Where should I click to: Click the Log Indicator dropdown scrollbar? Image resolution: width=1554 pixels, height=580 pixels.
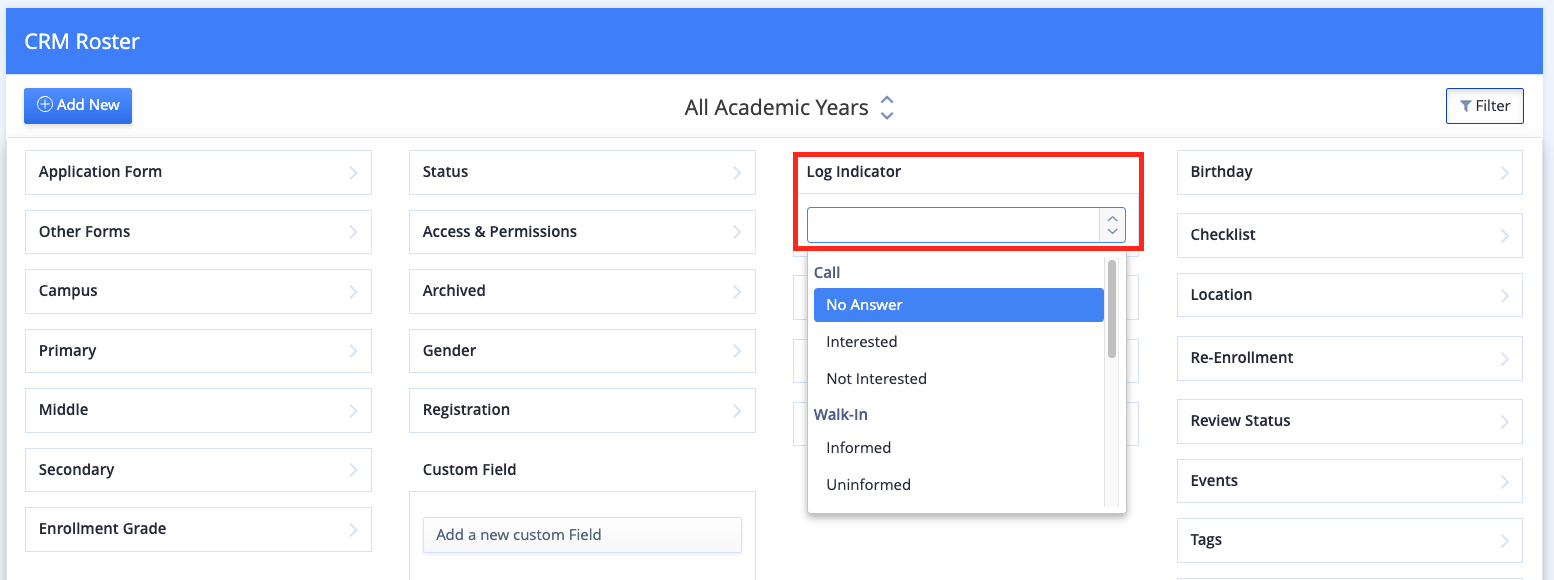point(1112,308)
